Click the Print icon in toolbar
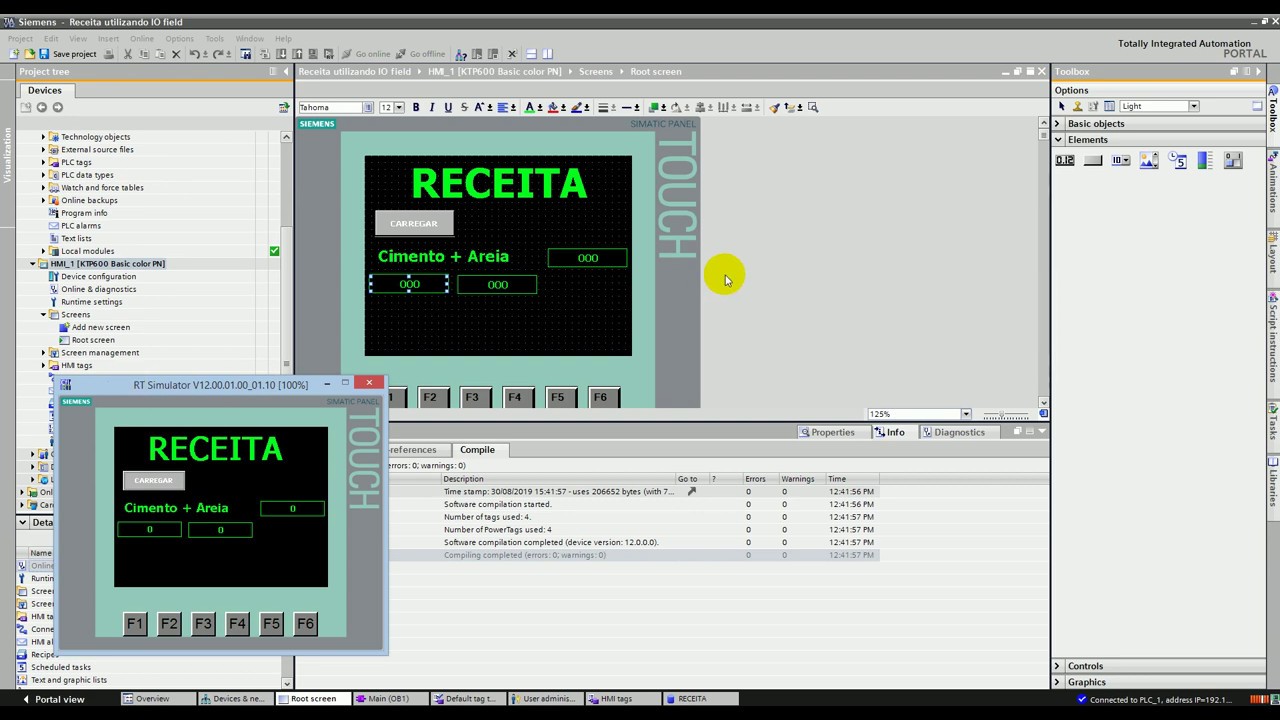Image resolution: width=1280 pixels, height=720 pixels. pyautogui.click(x=109, y=54)
